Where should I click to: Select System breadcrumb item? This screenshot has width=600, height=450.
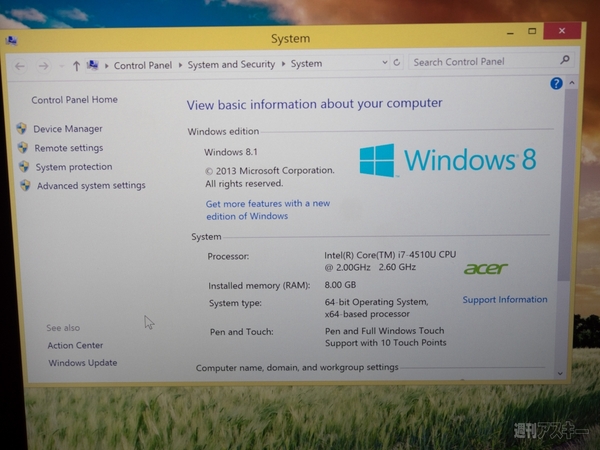point(306,64)
